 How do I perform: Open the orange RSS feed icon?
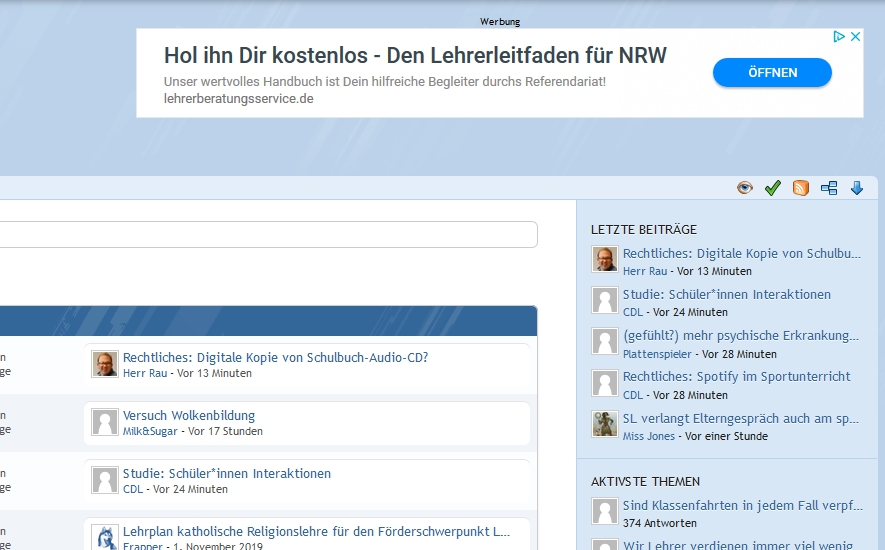[x=800, y=188]
